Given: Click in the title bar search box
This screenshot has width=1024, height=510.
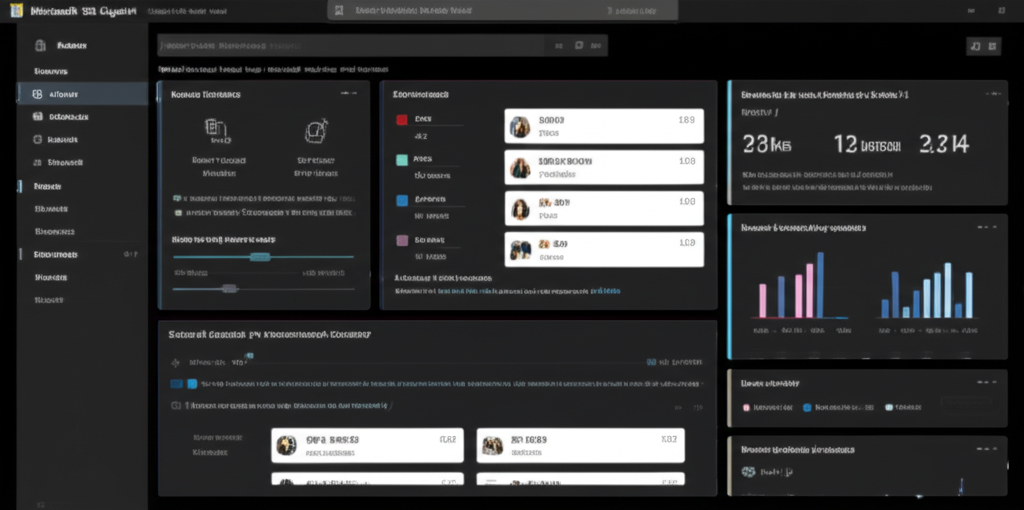Looking at the screenshot, I should coord(503,10).
